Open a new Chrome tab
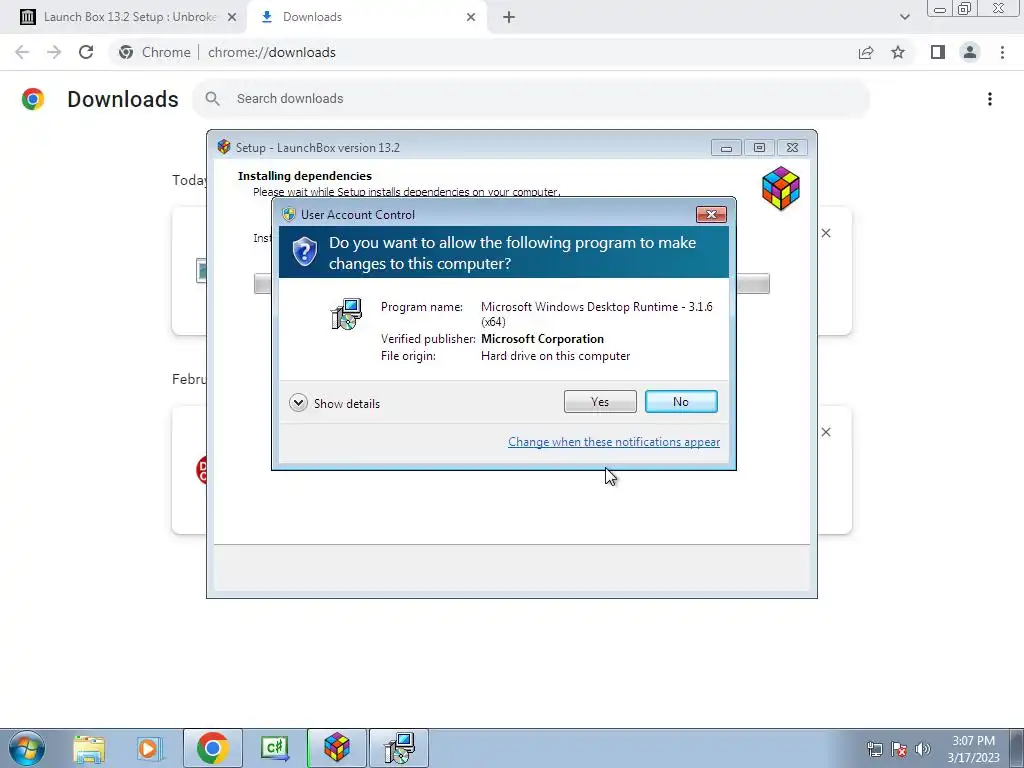The width and height of the screenshot is (1024, 768). tap(509, 17)
